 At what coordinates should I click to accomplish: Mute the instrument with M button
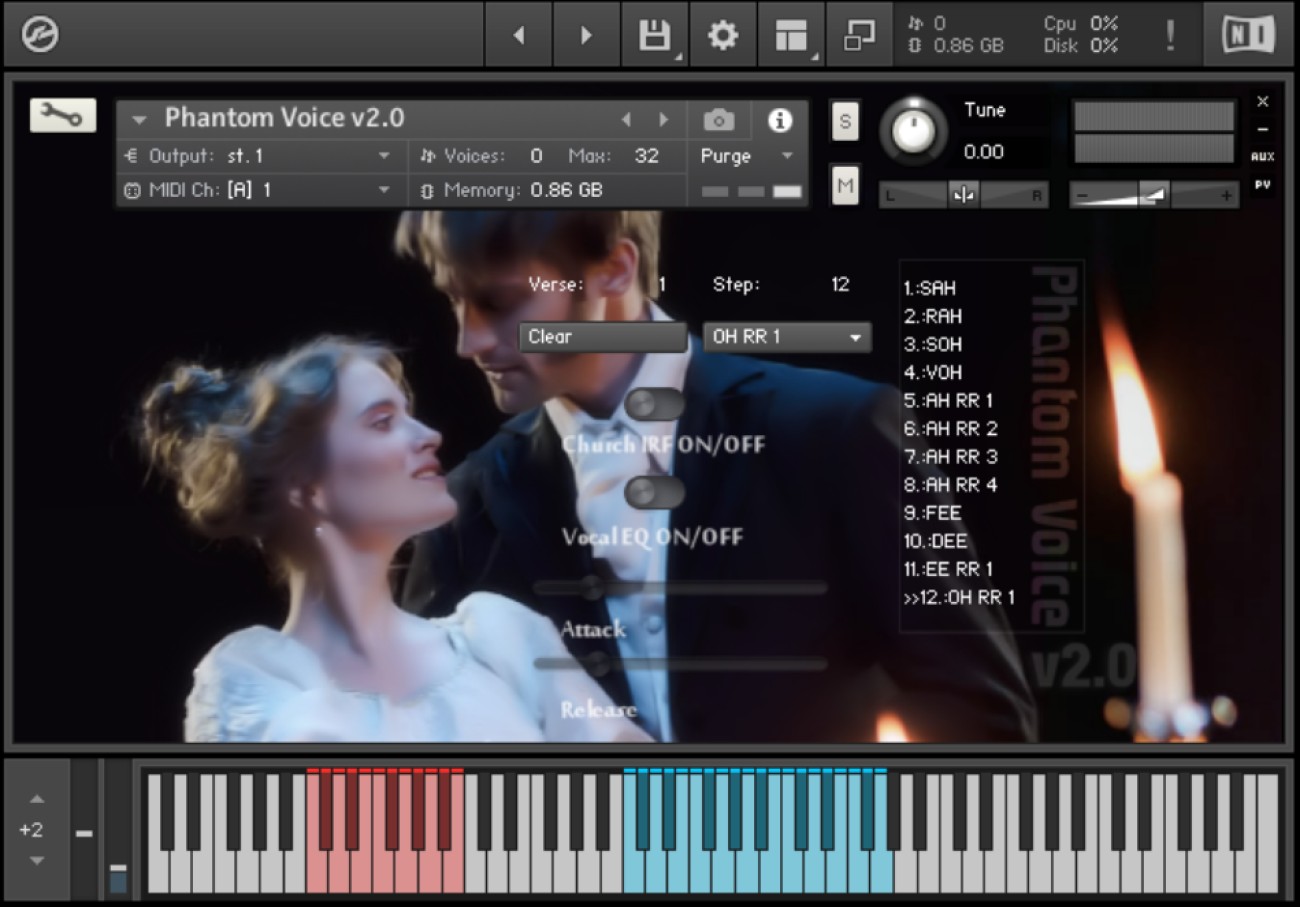[x=845, y=185]
